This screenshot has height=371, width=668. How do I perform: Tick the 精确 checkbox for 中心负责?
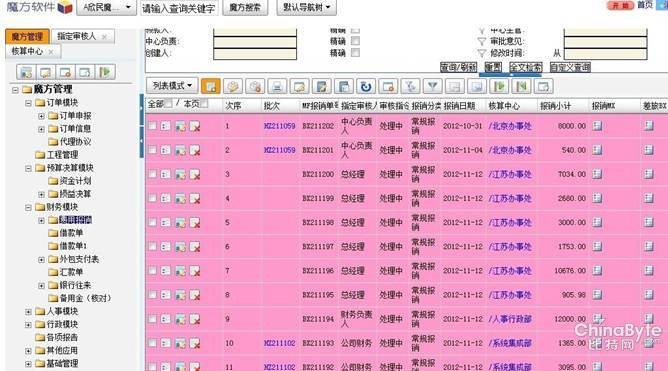[x=355, y=41]
